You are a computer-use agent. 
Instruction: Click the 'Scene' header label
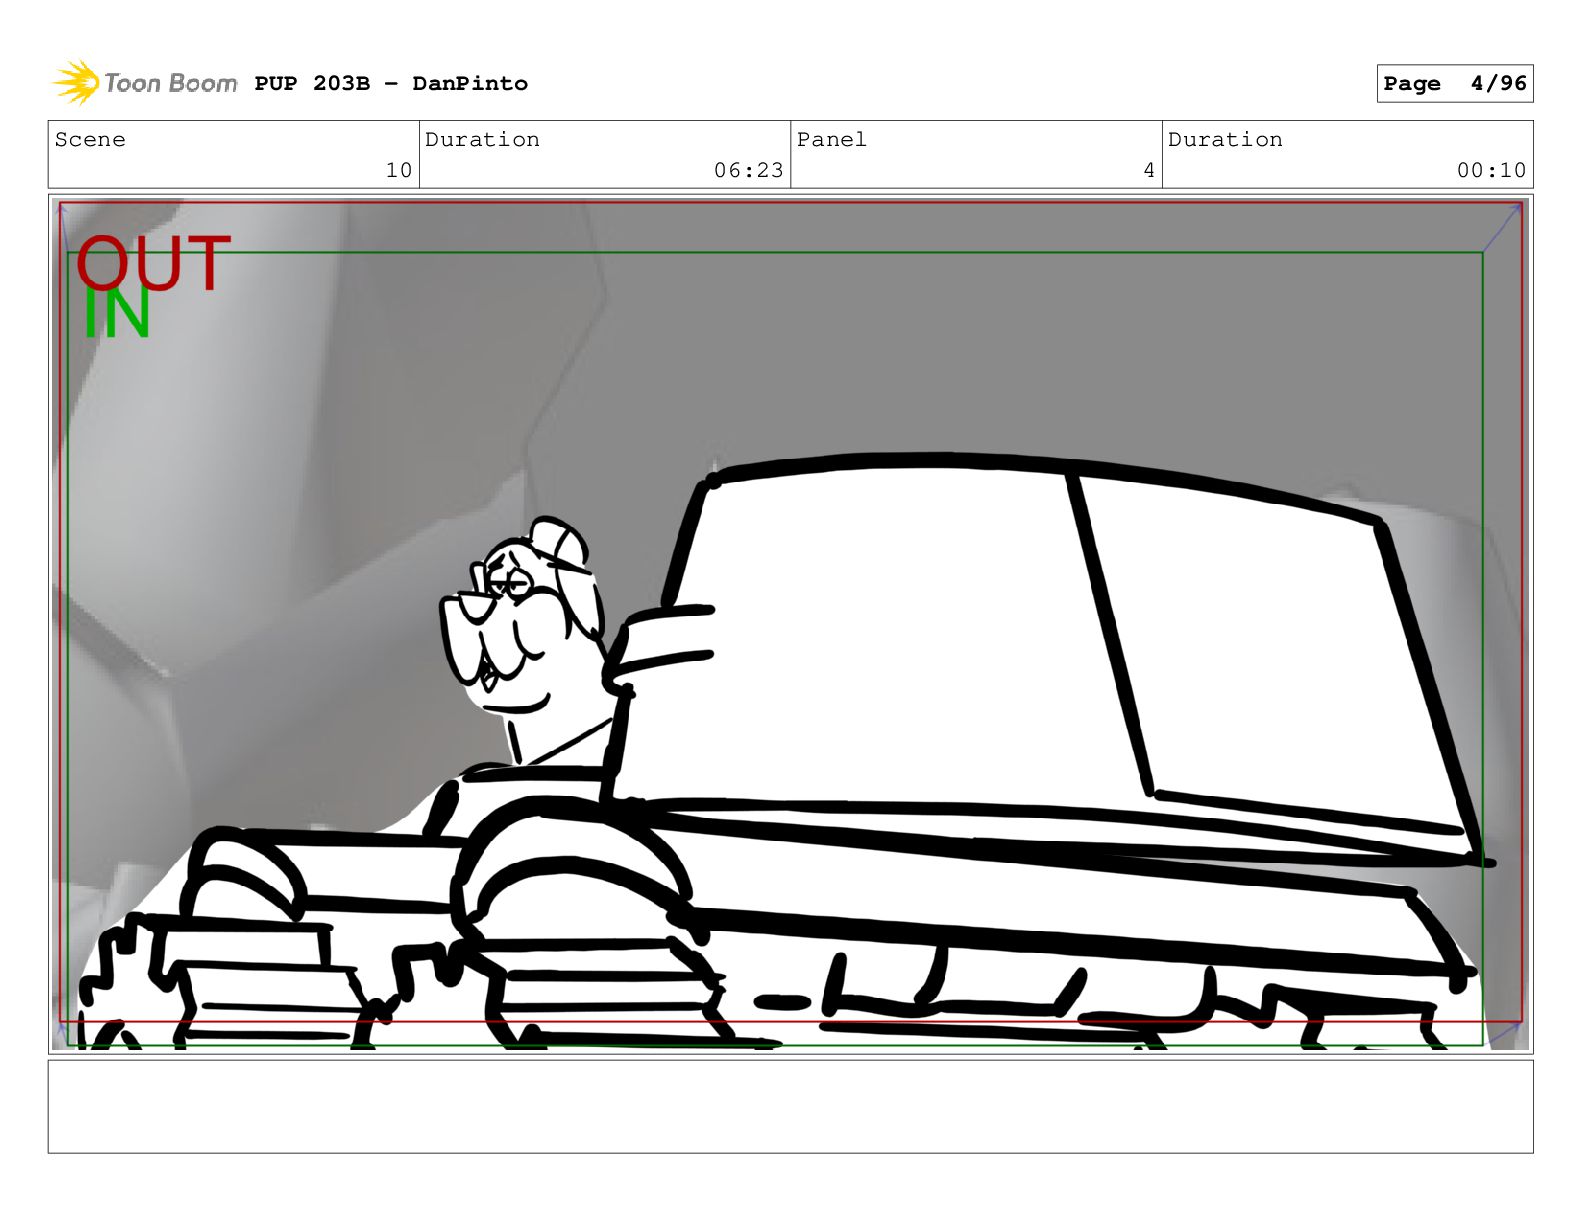tap(90, 139)
